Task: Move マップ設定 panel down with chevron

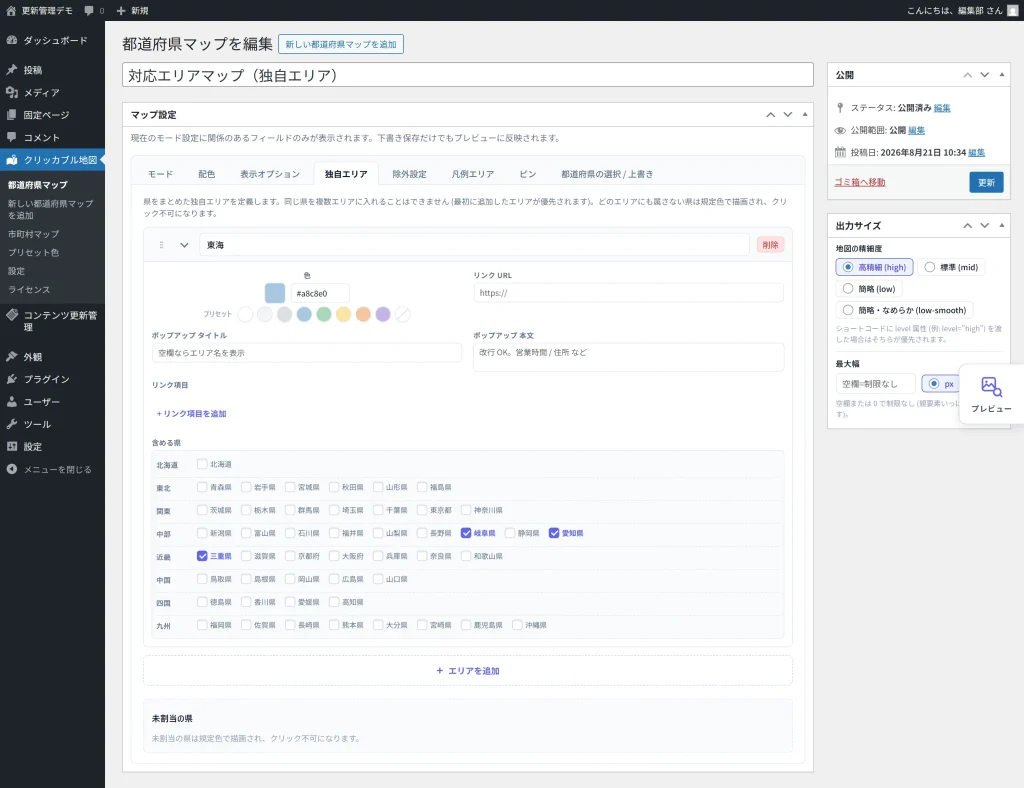Action: (x=788, y=114)
